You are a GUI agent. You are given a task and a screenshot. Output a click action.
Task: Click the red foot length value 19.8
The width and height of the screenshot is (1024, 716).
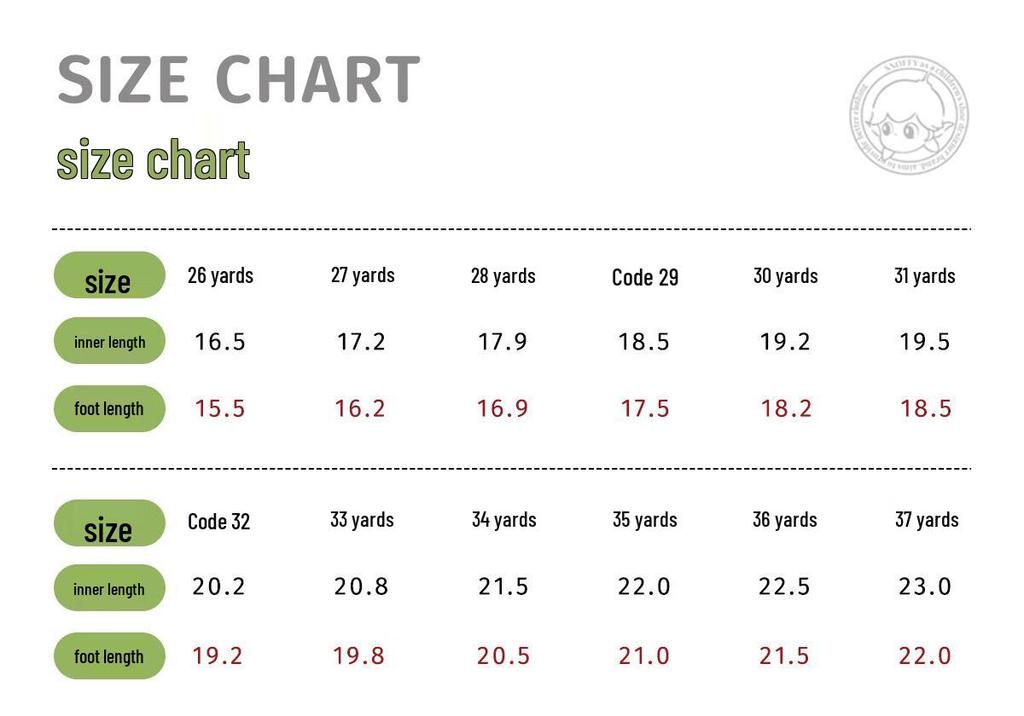(x=359, y=656)
